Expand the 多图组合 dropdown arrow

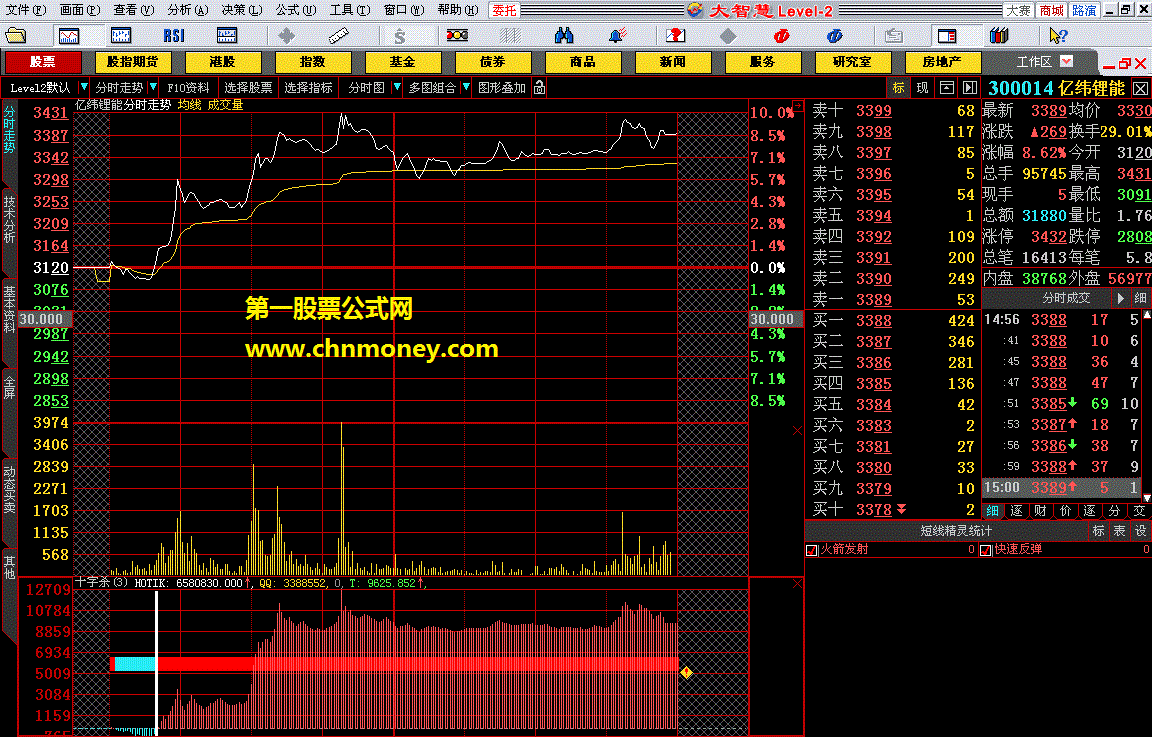click(466, 87)
